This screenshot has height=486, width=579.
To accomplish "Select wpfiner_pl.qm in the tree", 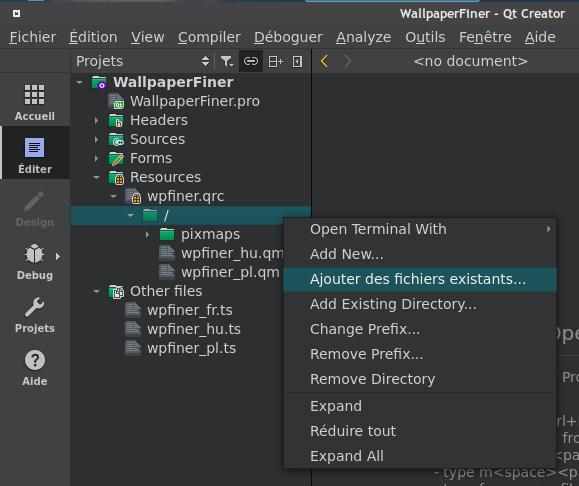I will pyautogui.click(x=230, y=273).
